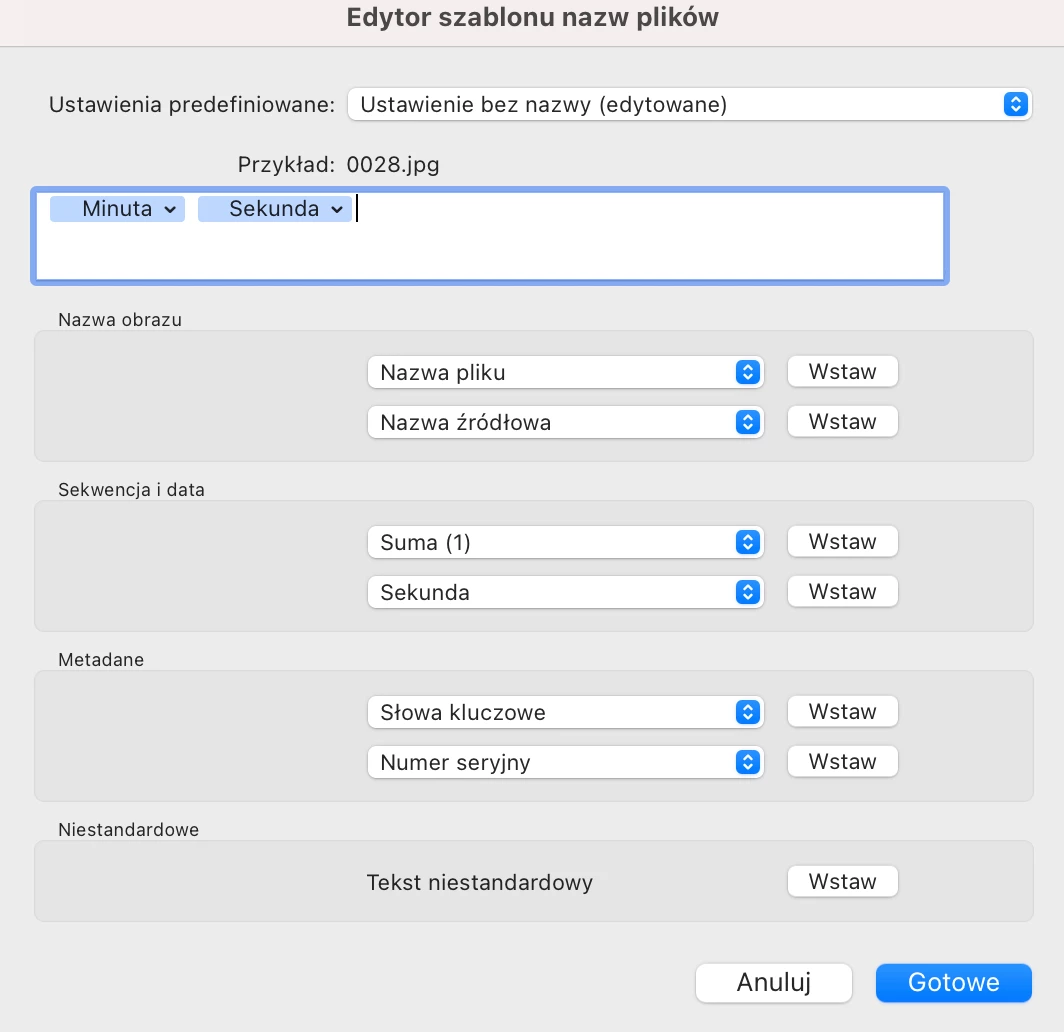
Task: Open the Nazwa źródłowa dropdown
Action: (565, 423)
